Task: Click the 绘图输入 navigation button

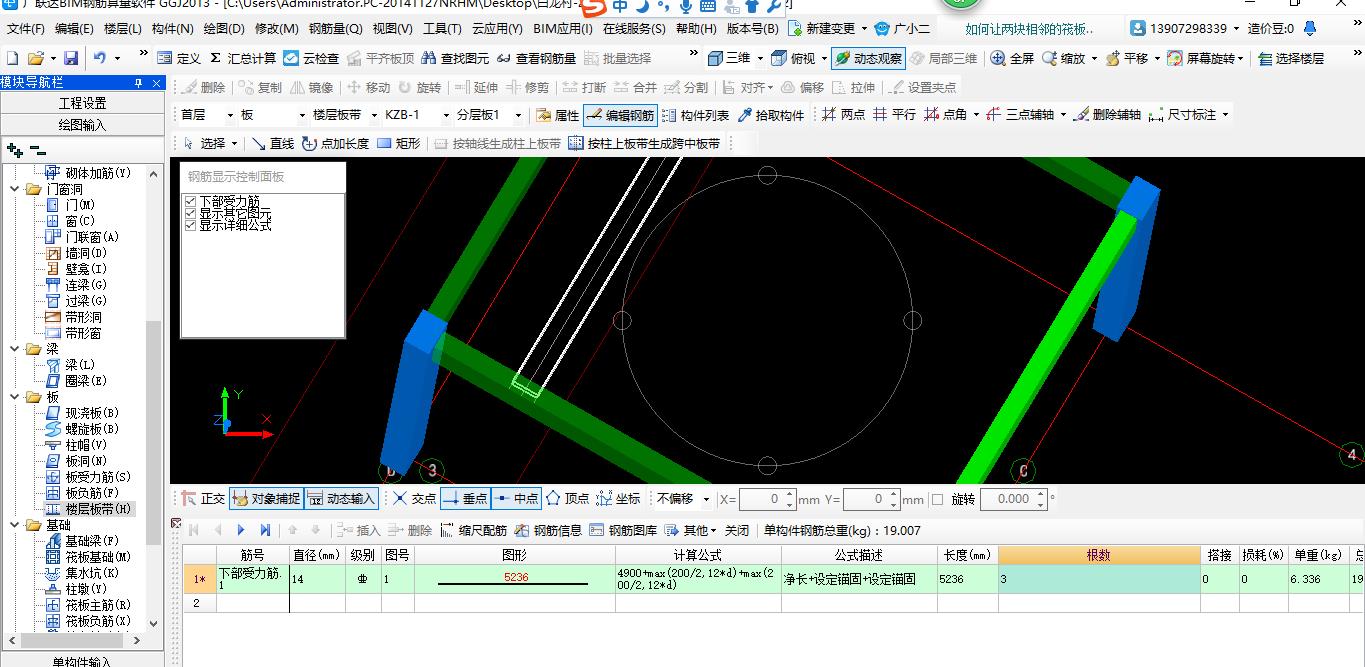Action: pos(82,125)
